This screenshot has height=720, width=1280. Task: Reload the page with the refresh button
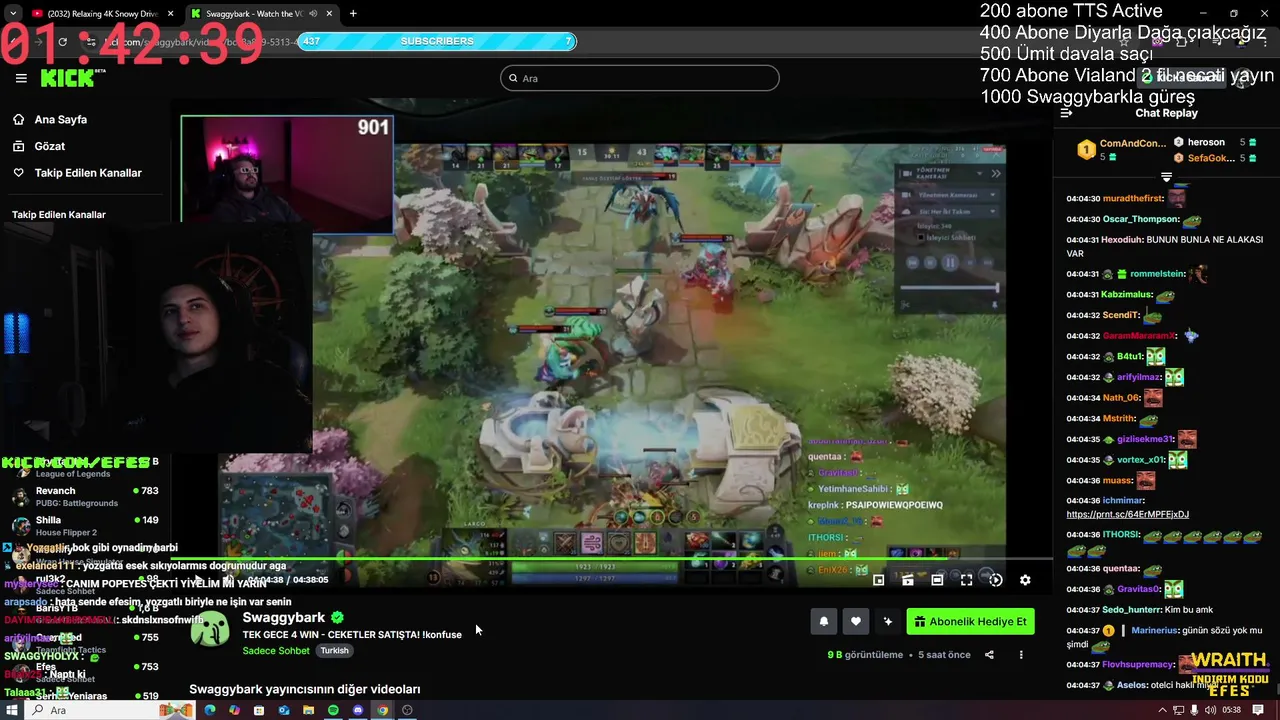pos(62,42)
